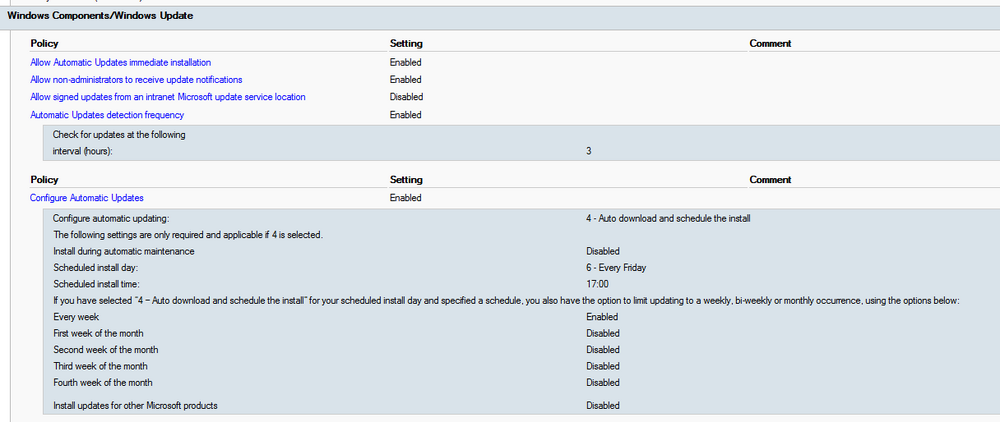Screen dimensions: 1000x422
Task: Select the update interval value 3
Action: [x=588, y=152]
